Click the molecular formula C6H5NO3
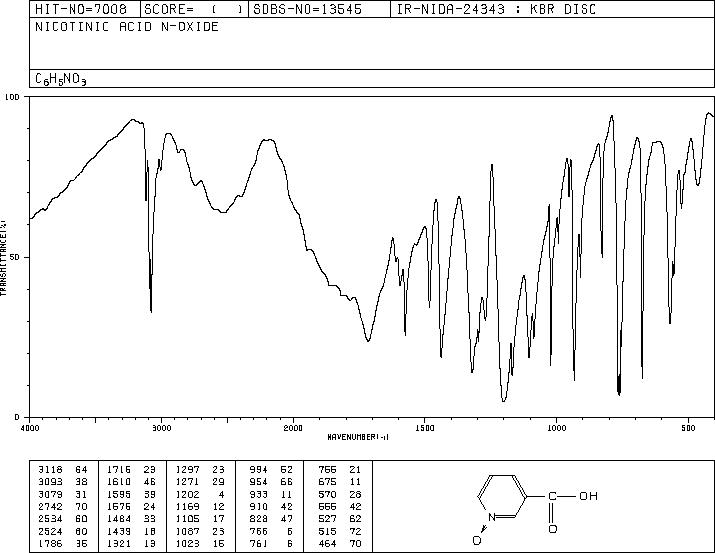Viewport: 715px width, 553px height. click(61, 79)
